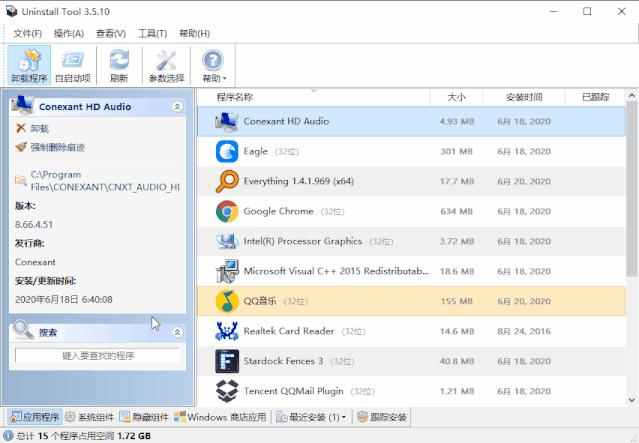Open the 工具(T) menu
The height and width of the screenshot is (443, 639).
pyautogui.click(x=152, y=33)
